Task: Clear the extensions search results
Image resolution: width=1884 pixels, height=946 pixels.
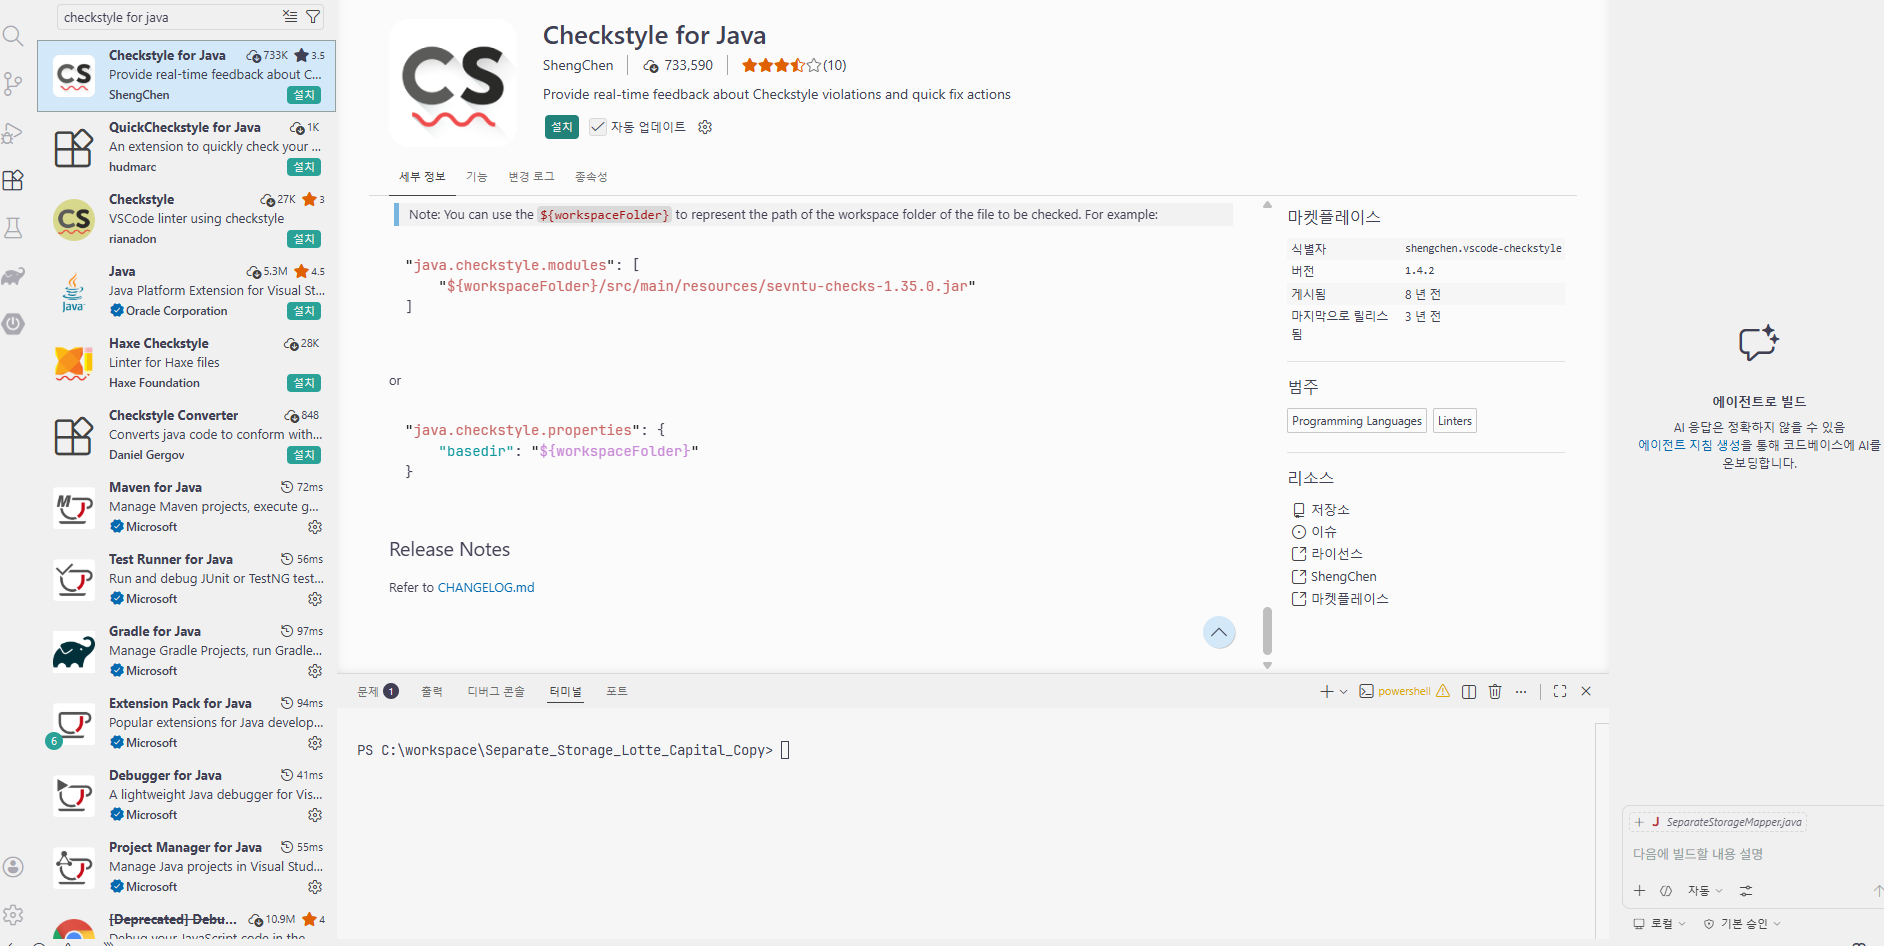Action: (290, 17)
